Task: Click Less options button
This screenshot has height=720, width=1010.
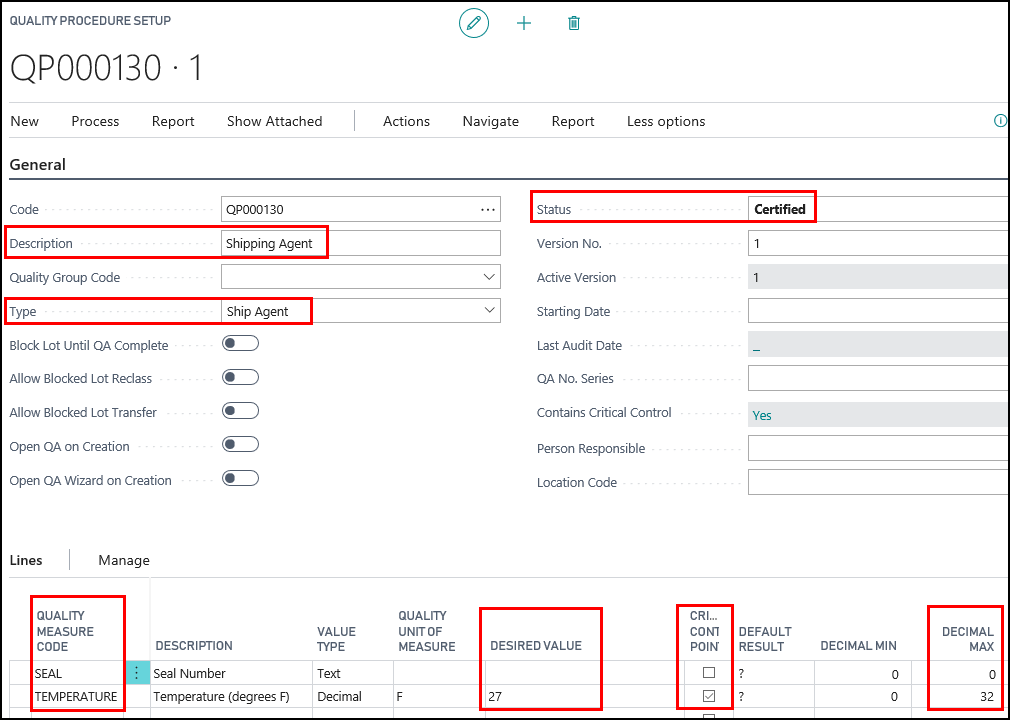Action: (666, 121)
